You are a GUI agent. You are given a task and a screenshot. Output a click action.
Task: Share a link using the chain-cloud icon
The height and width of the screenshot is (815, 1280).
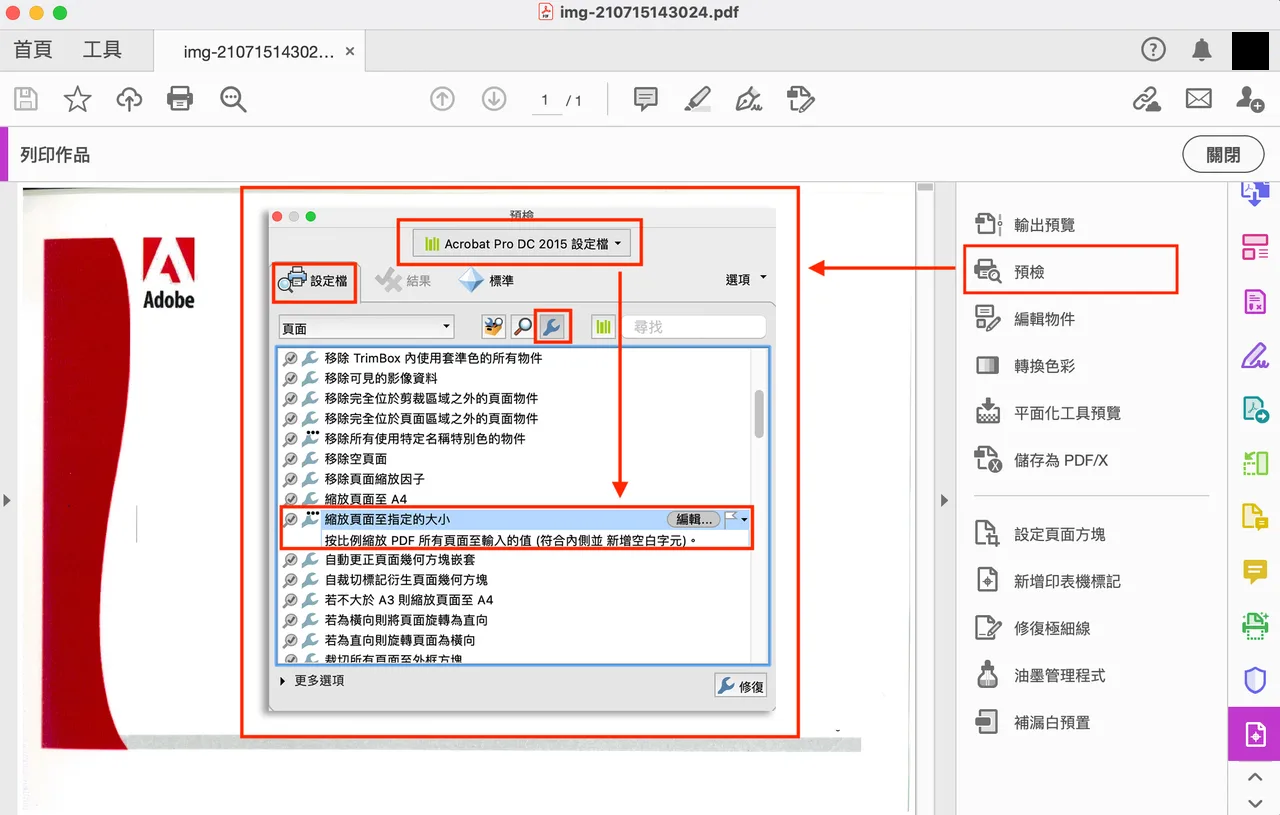[x=1146, y=99]
